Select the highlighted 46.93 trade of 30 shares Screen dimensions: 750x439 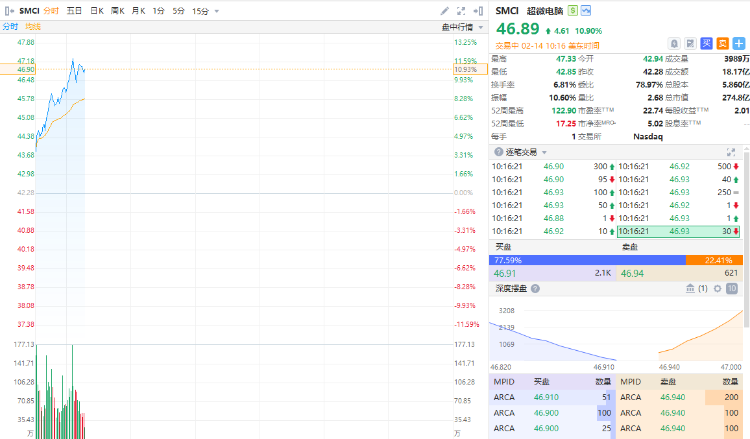pos(678,231)
